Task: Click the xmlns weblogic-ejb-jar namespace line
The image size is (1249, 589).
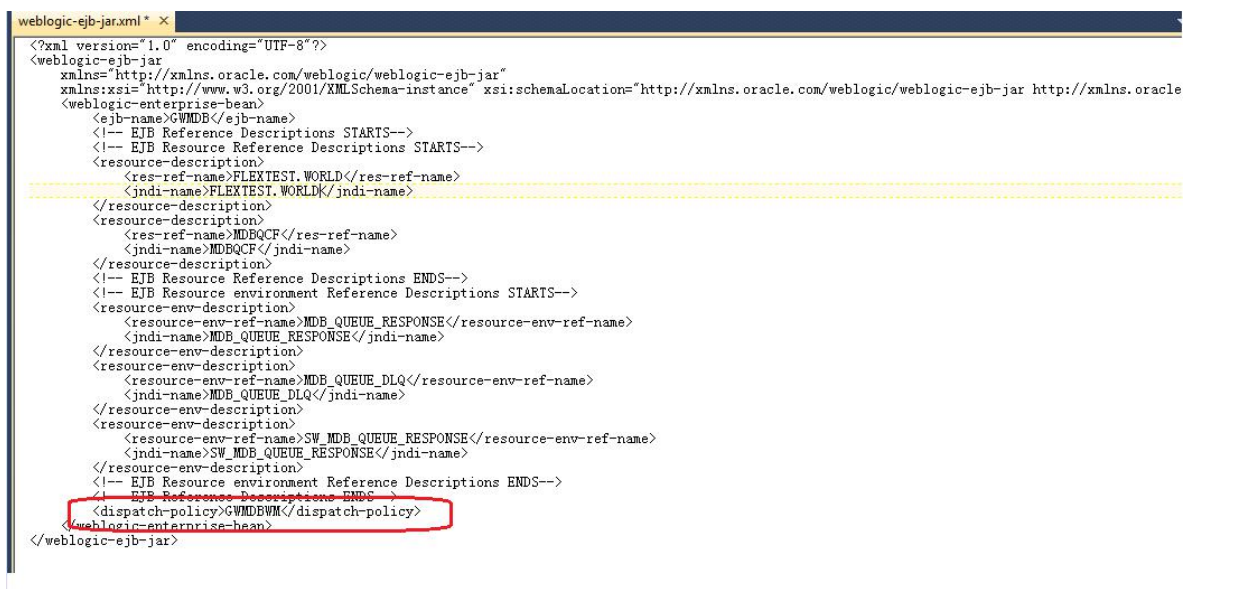Action: pos(284,75)
